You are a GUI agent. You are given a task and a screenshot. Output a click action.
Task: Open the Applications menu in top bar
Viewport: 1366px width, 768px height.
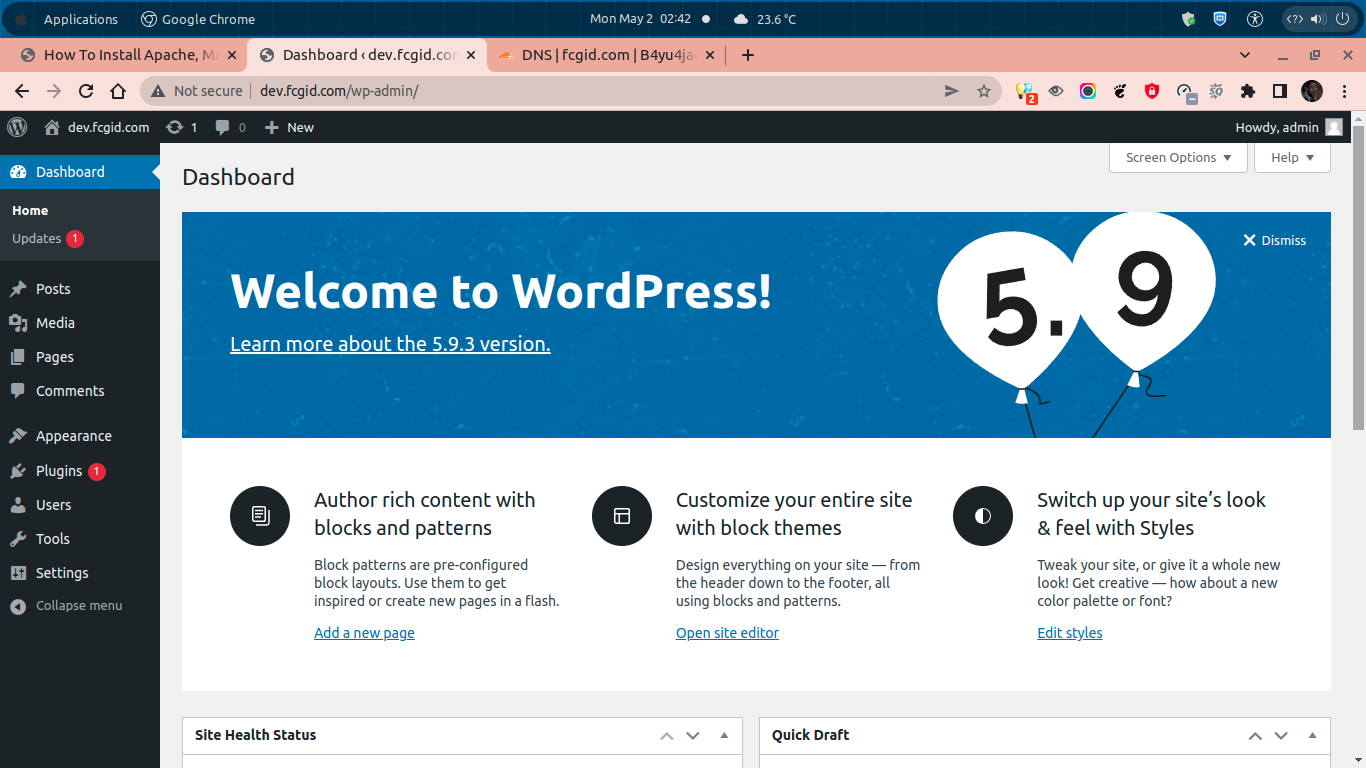tap(80, 19)
